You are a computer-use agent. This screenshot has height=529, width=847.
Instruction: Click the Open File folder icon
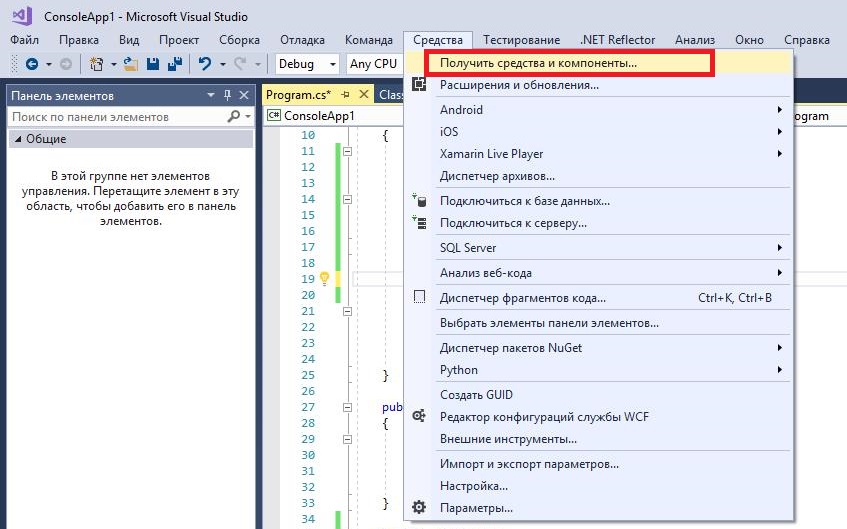[130, 64]
